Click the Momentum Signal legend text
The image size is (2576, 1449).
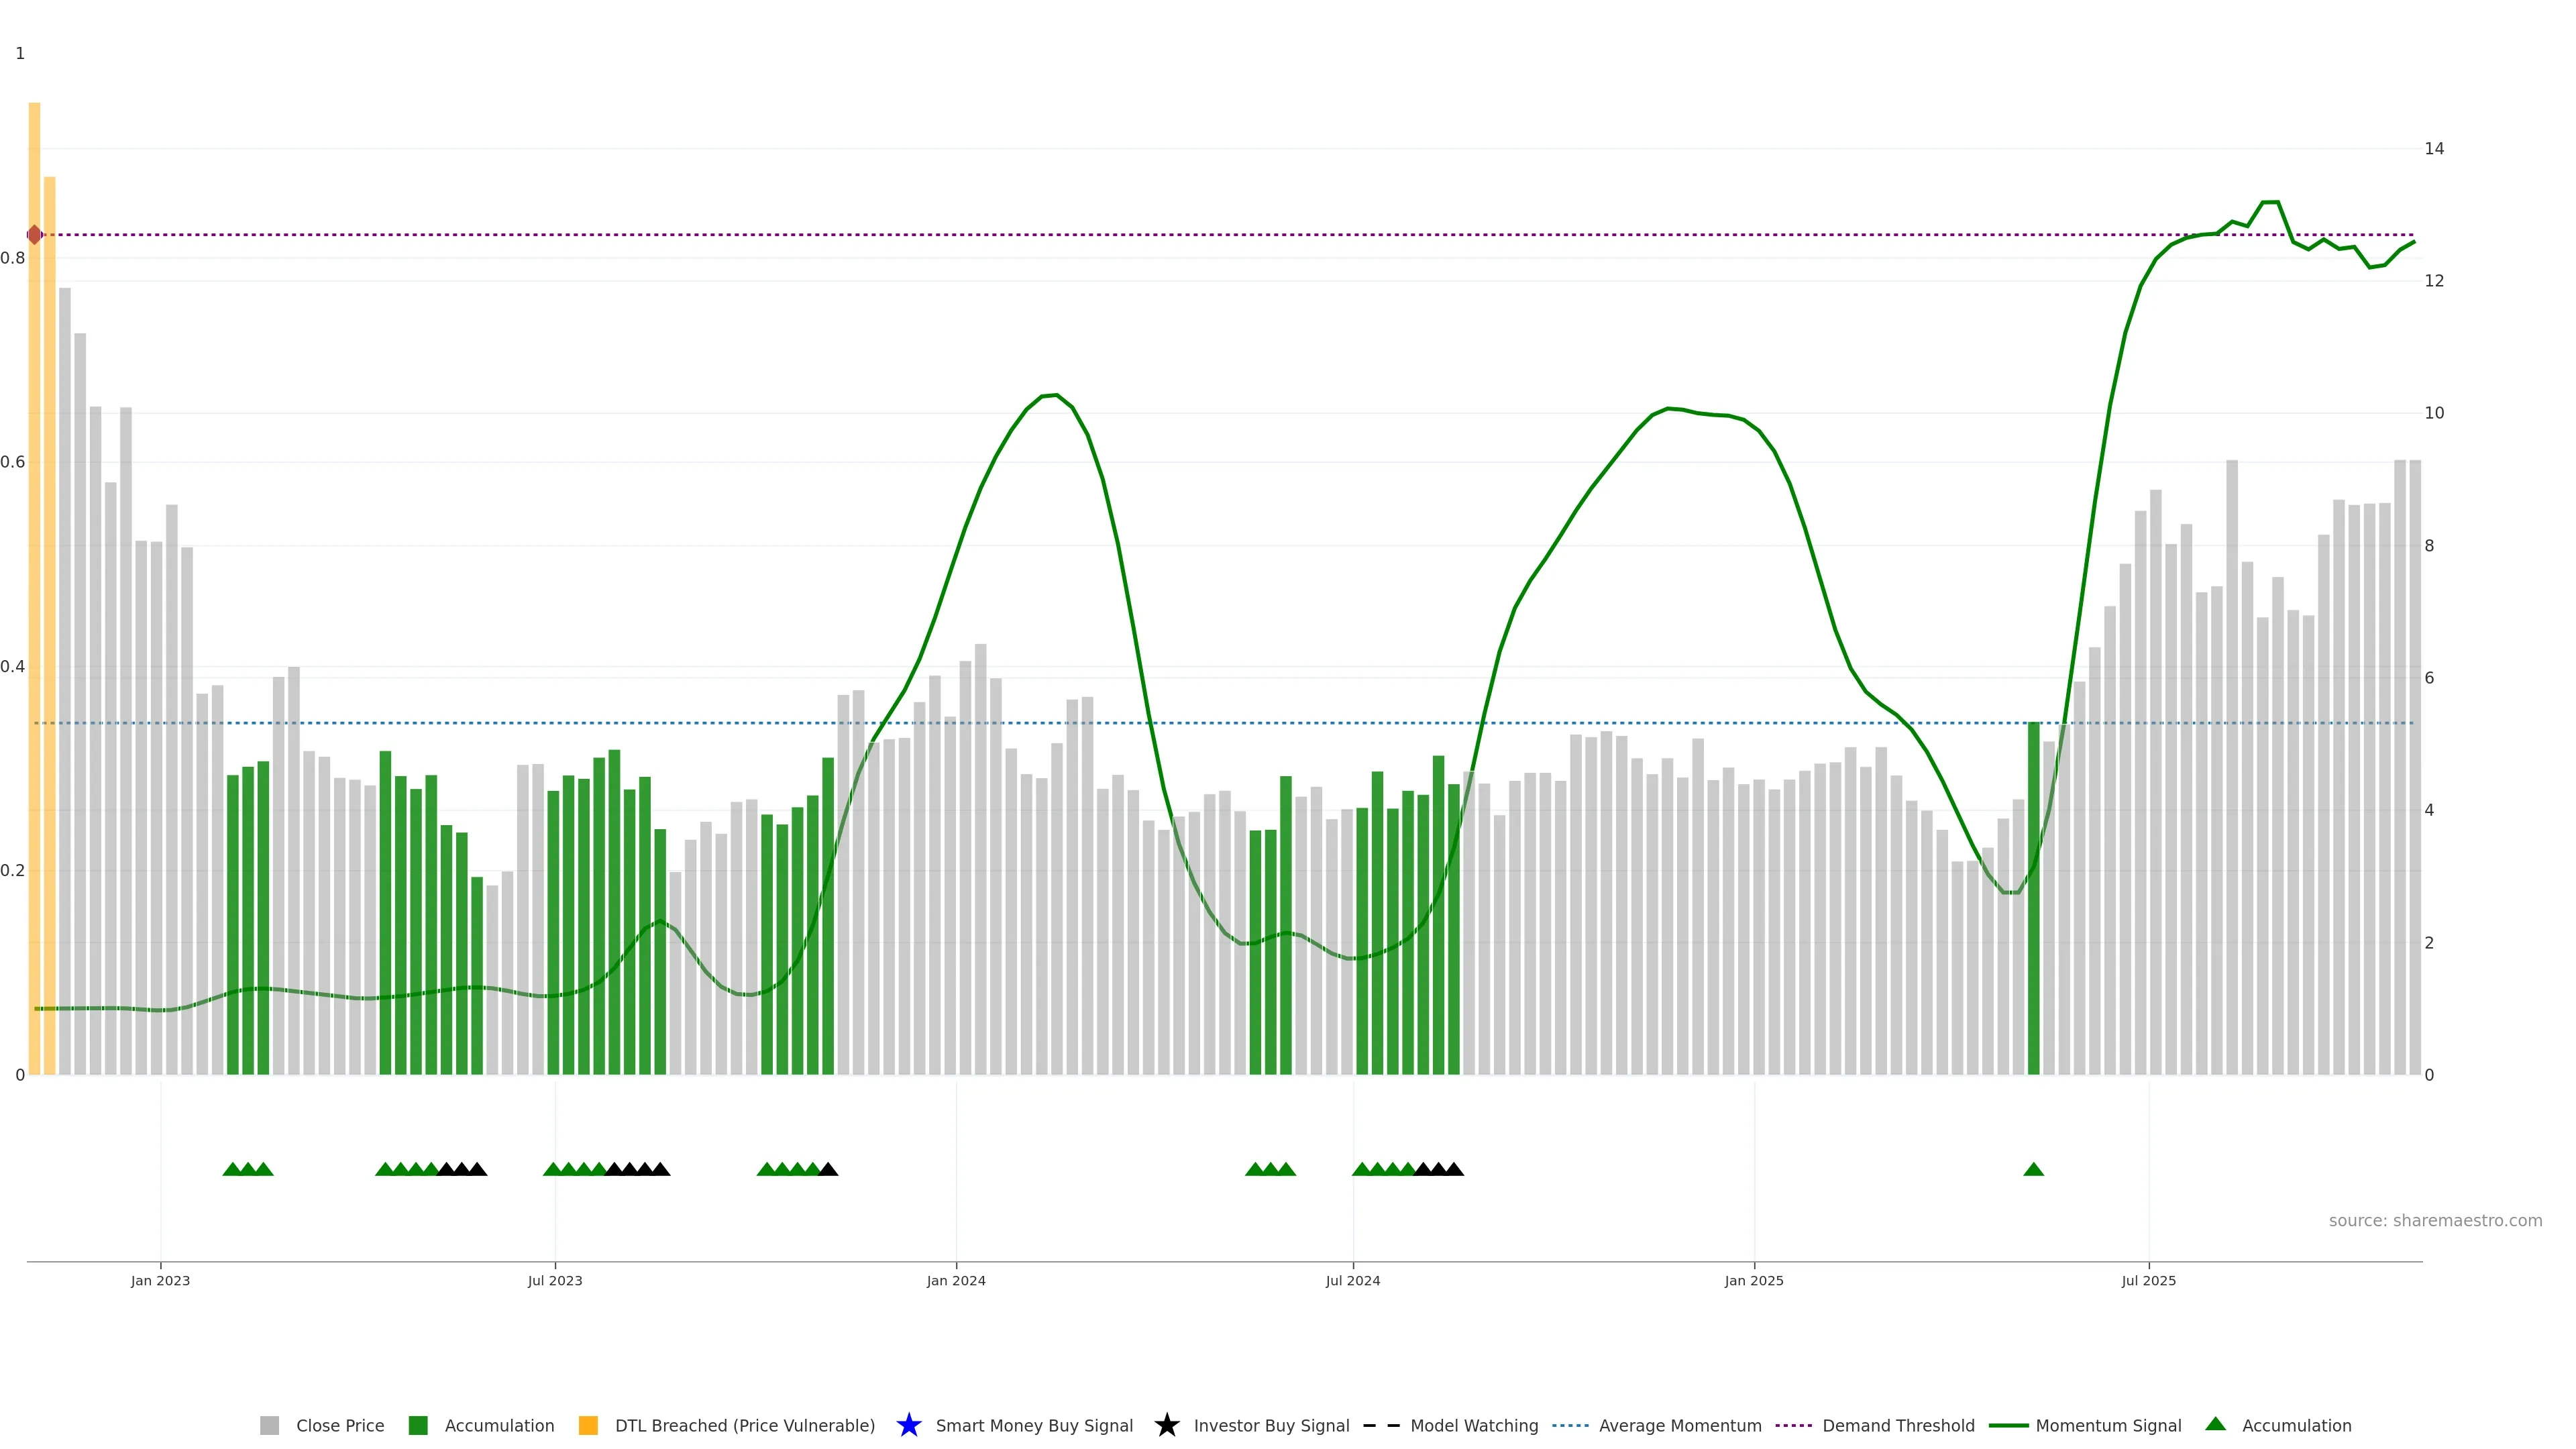2108,1425
